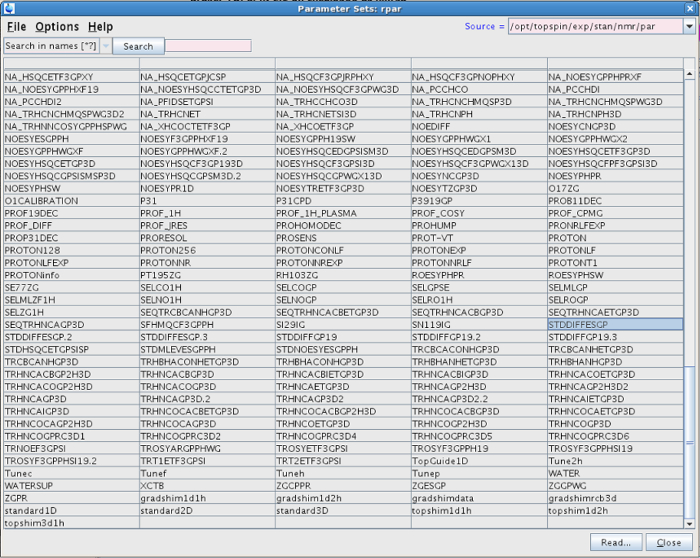This screenshot has width=700, height=558.
Task: Select the Tuneh parameter set
Action: tap(343, 473)
